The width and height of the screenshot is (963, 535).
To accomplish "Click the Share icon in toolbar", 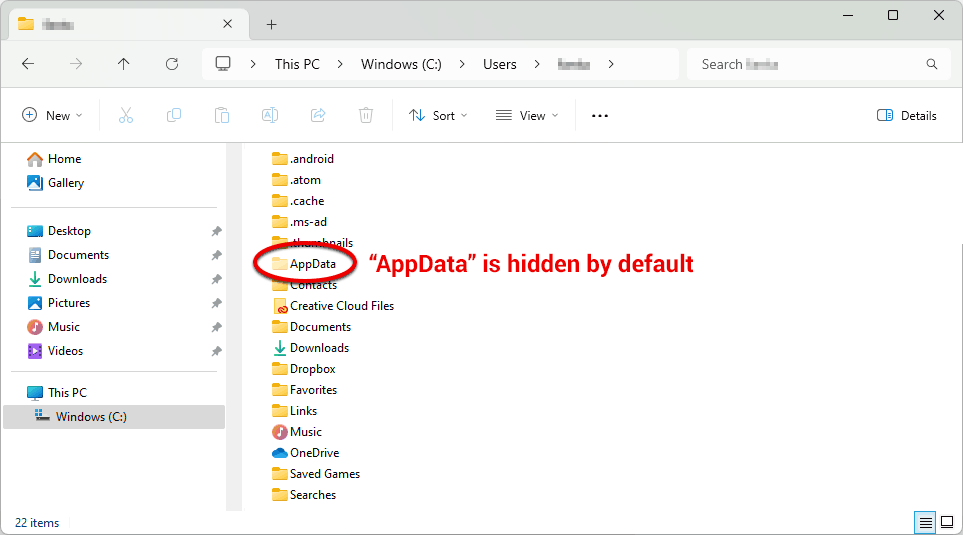I will tap(318, 116).
